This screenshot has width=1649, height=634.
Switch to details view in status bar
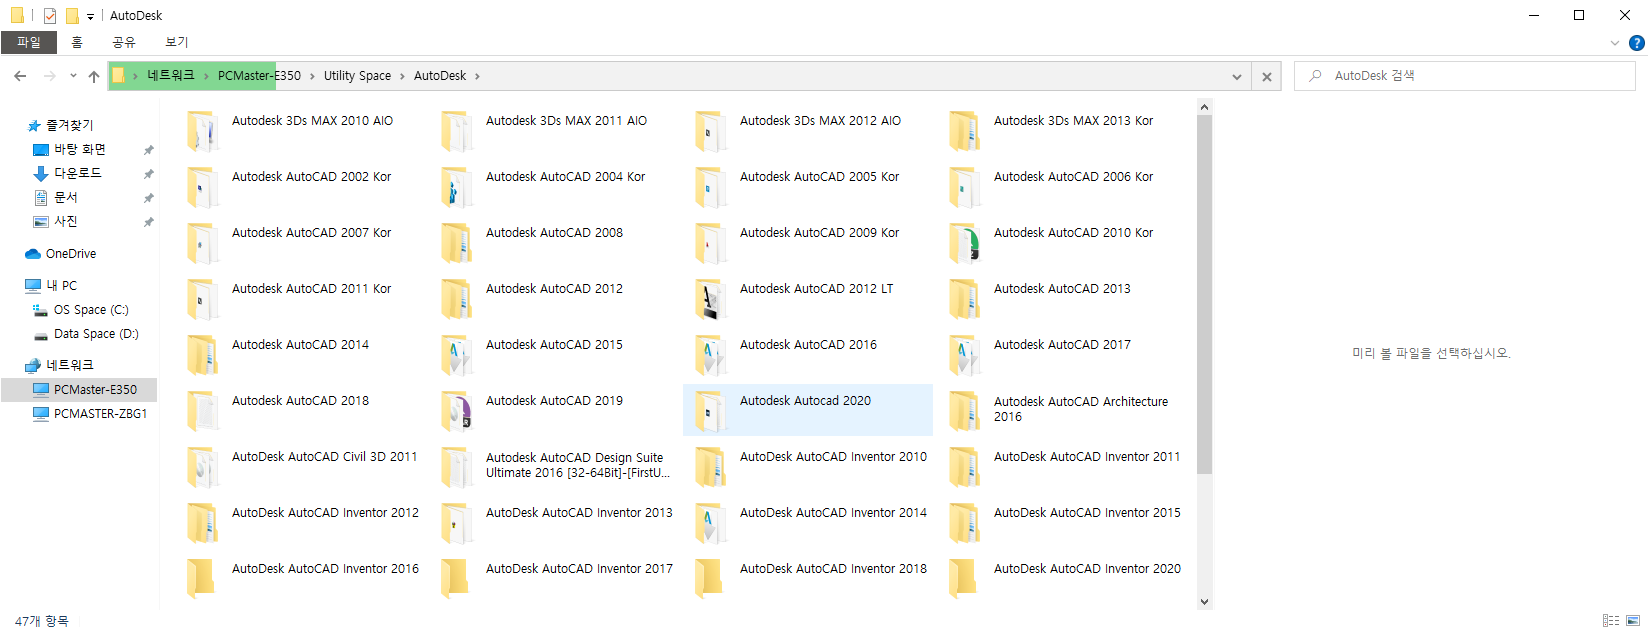(1611, 621)
